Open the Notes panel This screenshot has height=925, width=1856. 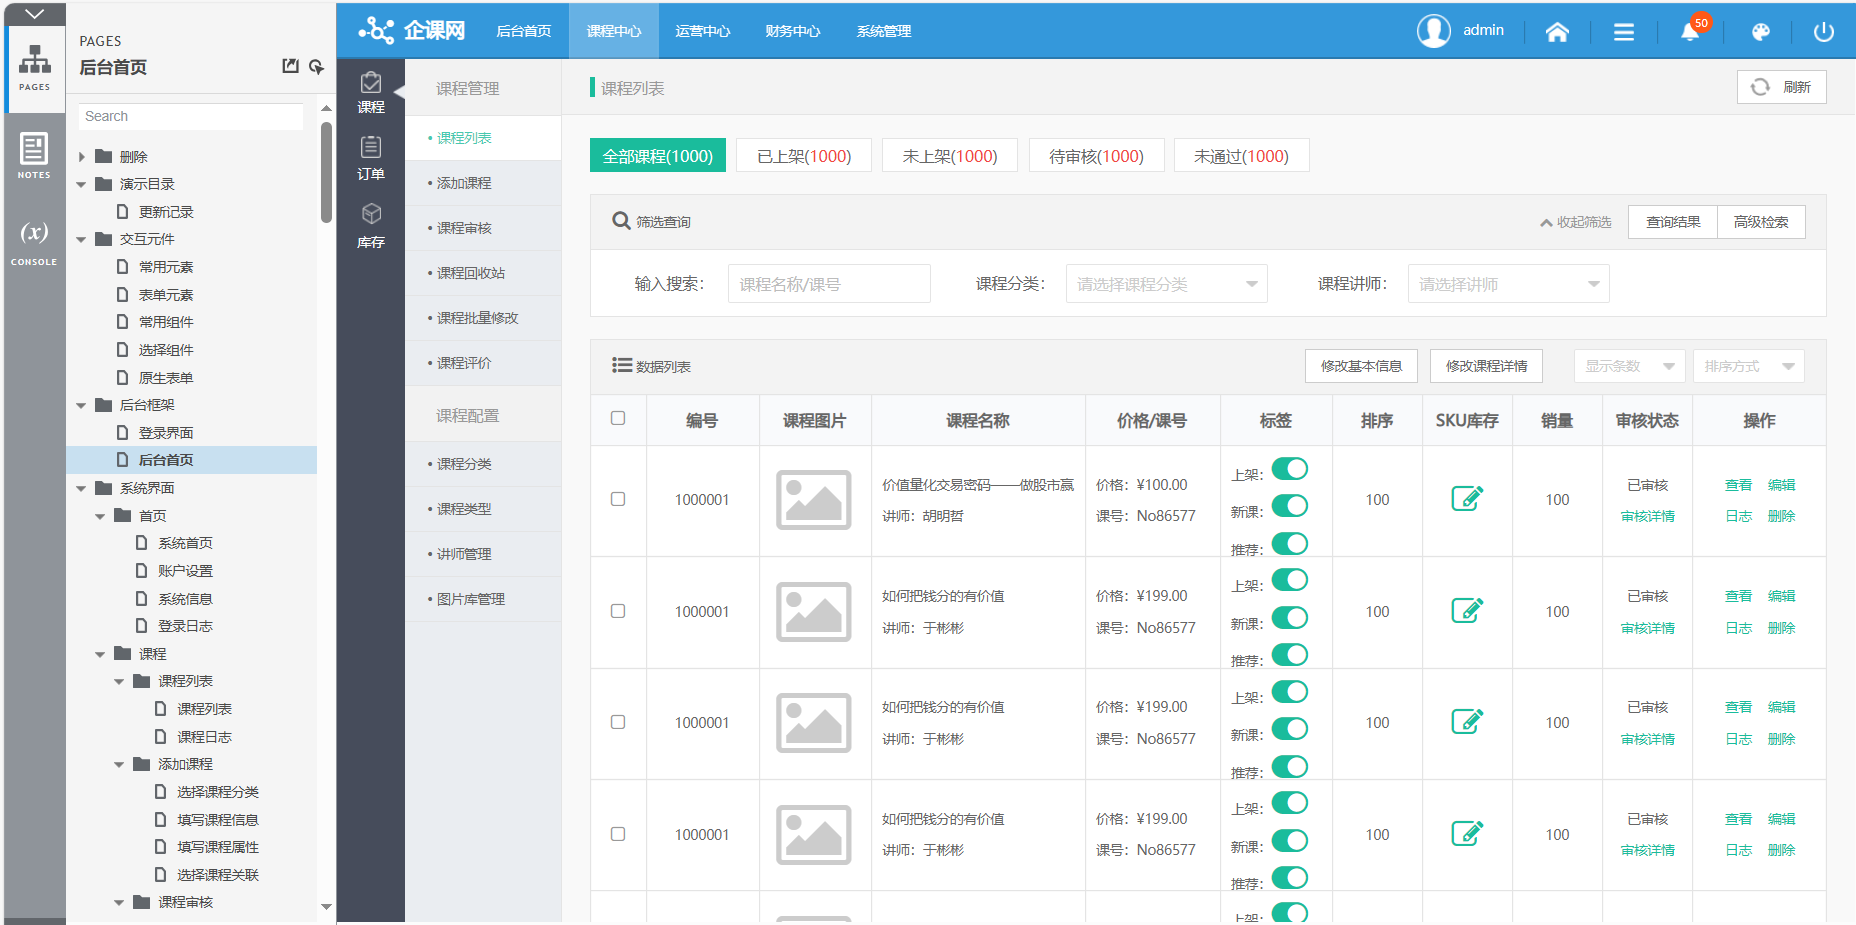[x=34, y=155]
